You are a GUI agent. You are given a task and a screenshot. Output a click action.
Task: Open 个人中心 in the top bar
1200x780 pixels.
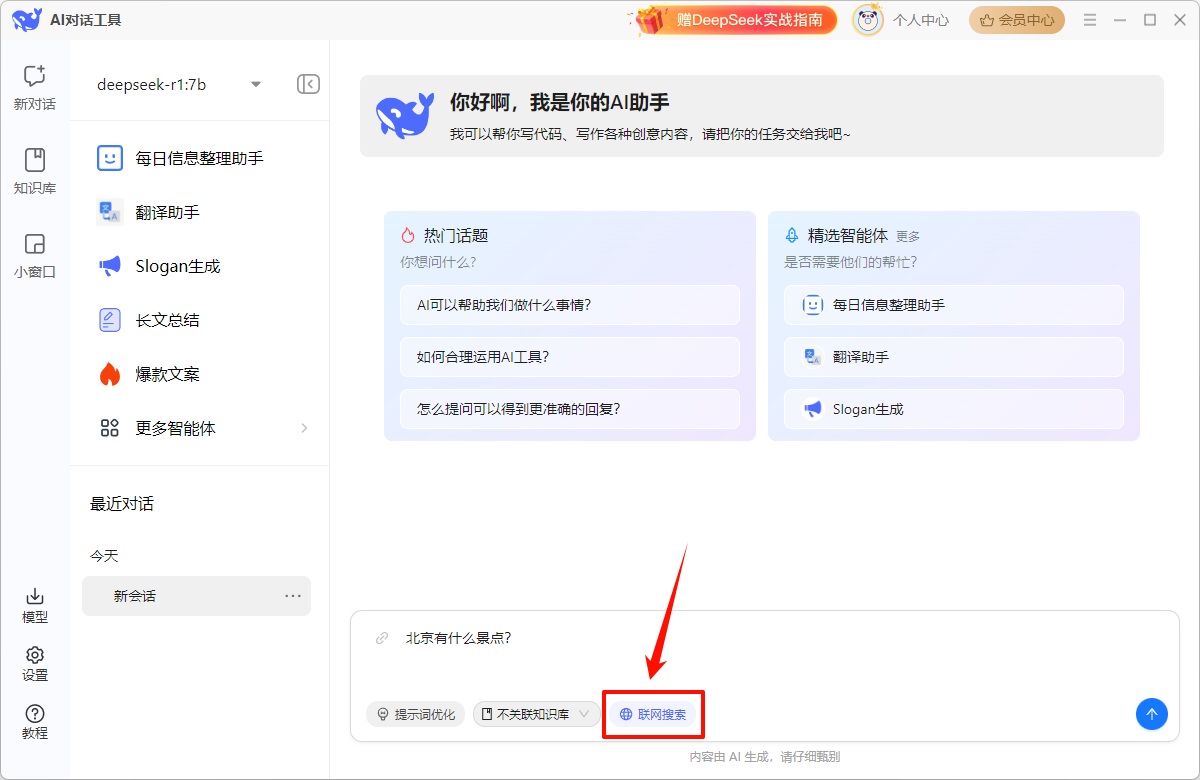920,18
